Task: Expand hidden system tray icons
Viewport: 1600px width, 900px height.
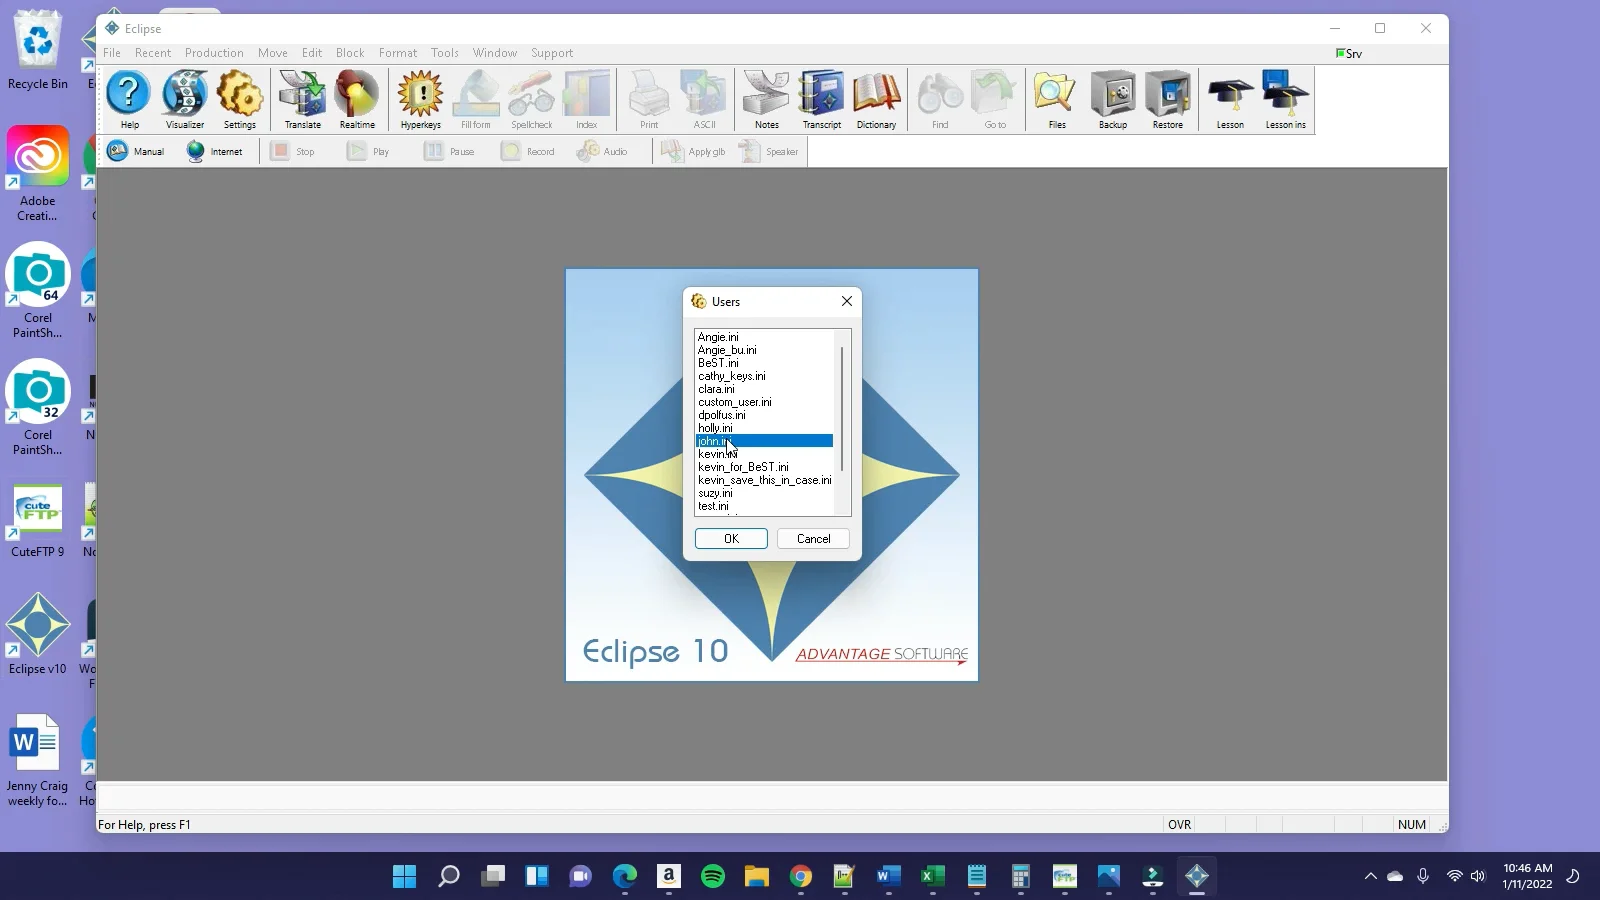Action: tap(1371, 876)
